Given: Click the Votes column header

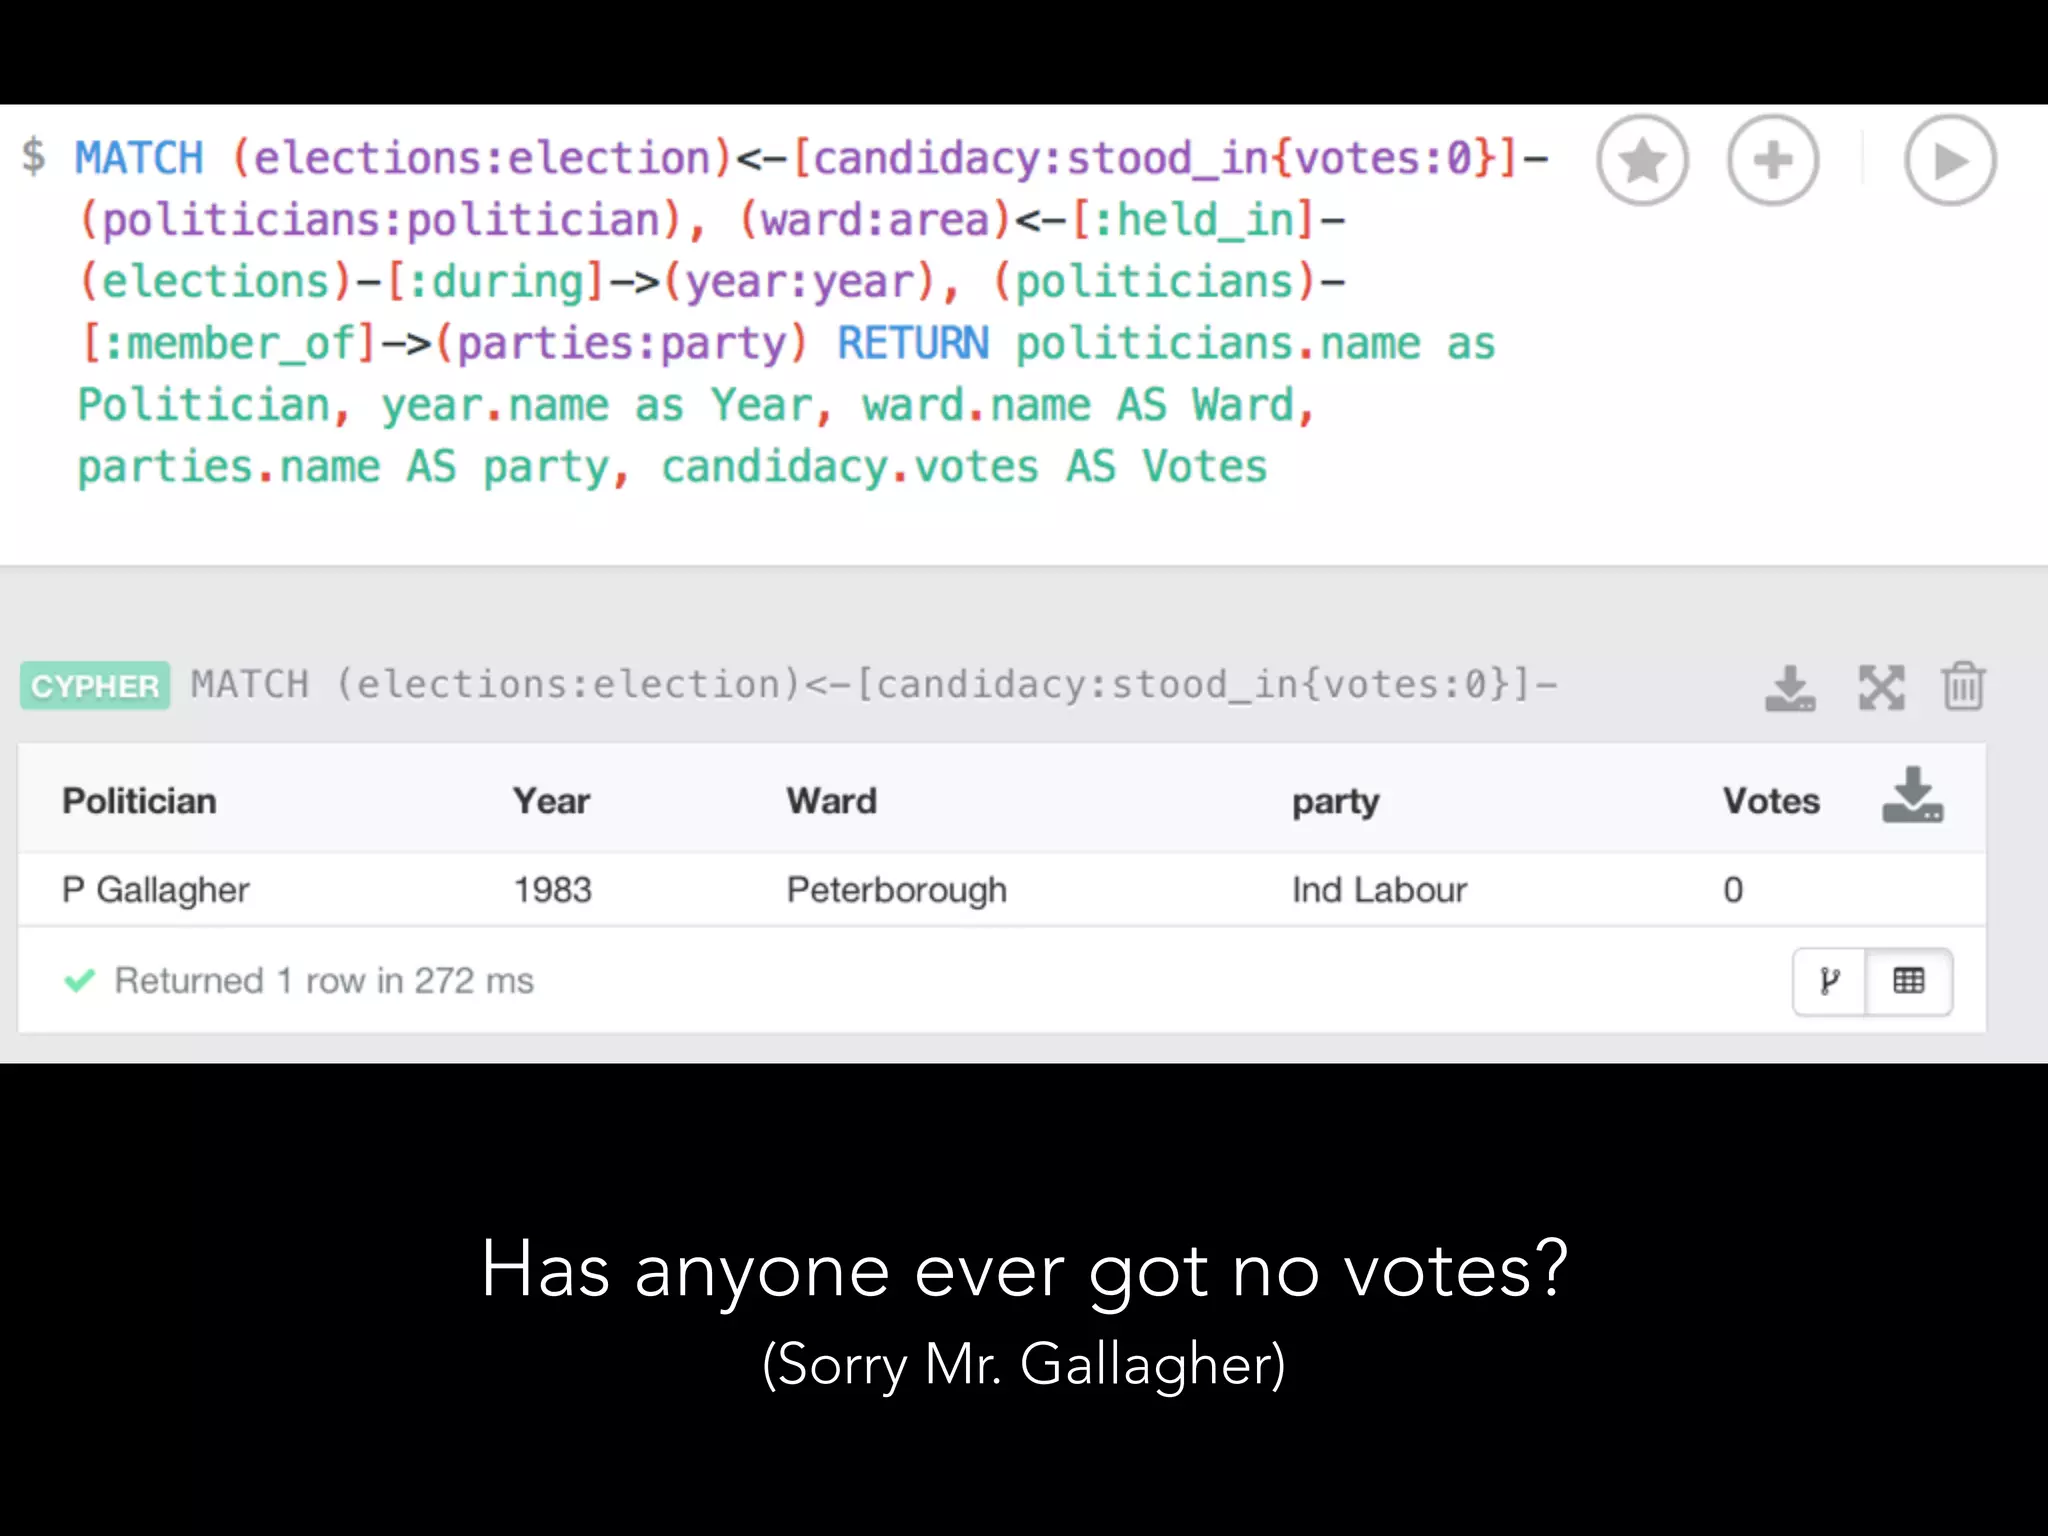Looking at the screenshot, I should coord(1771,801).
